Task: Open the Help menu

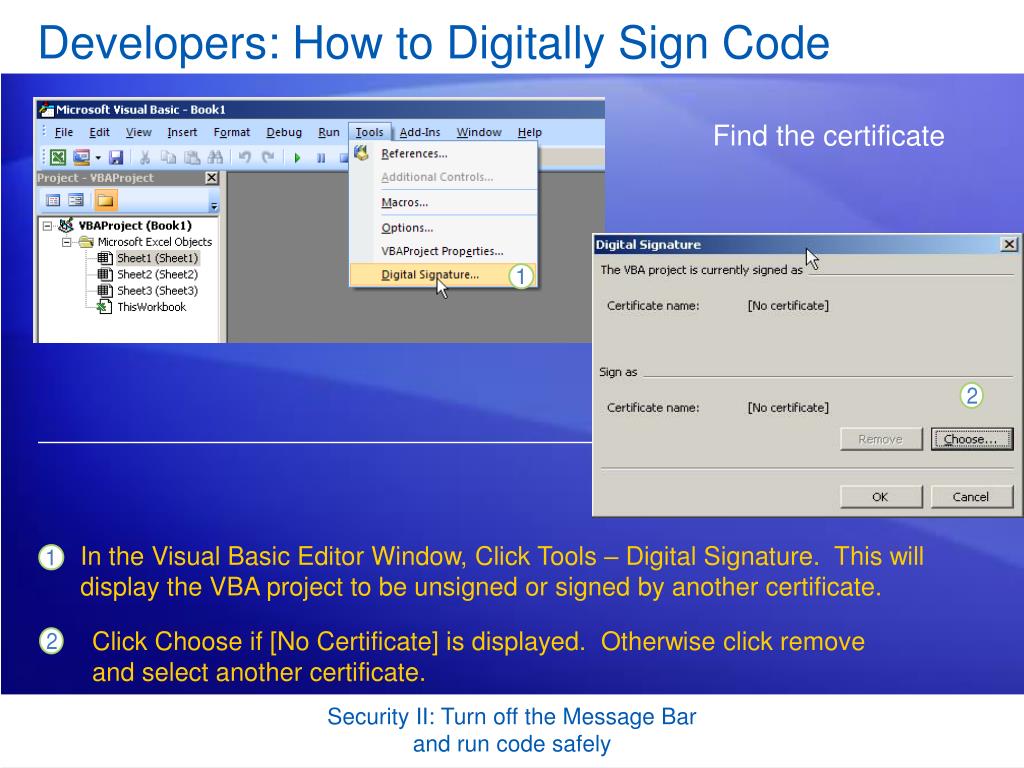Action: (530, 132)
